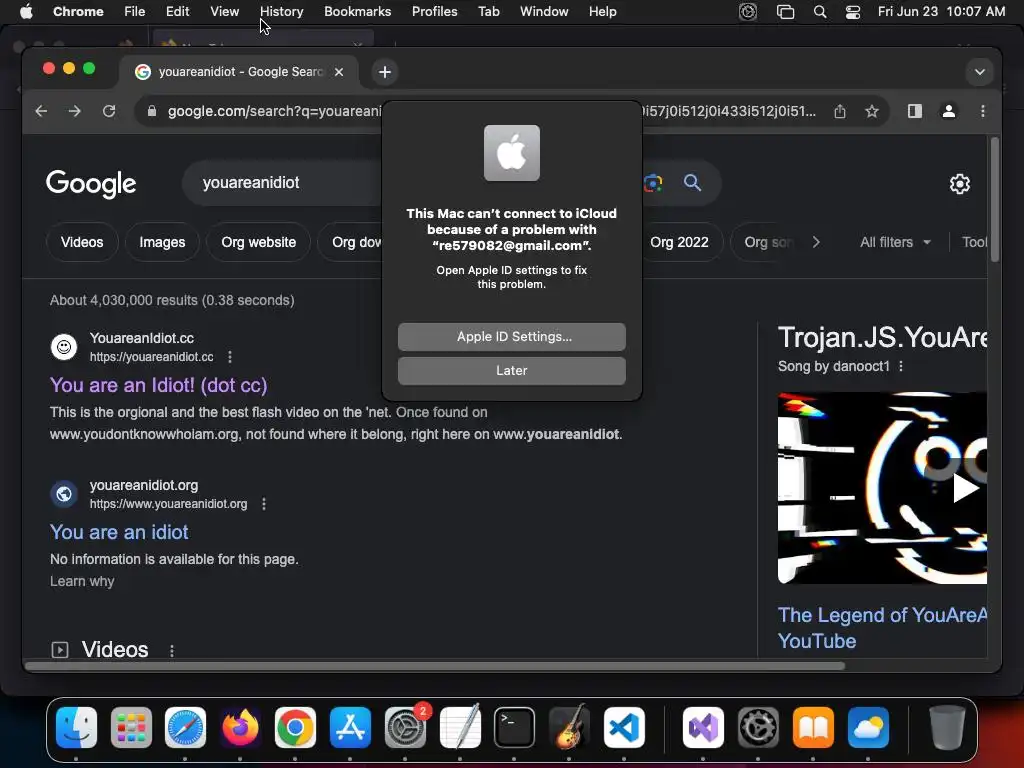This screenshot has width=1024, height=768.
Task: Open the Tab menu
Action: 488,11
